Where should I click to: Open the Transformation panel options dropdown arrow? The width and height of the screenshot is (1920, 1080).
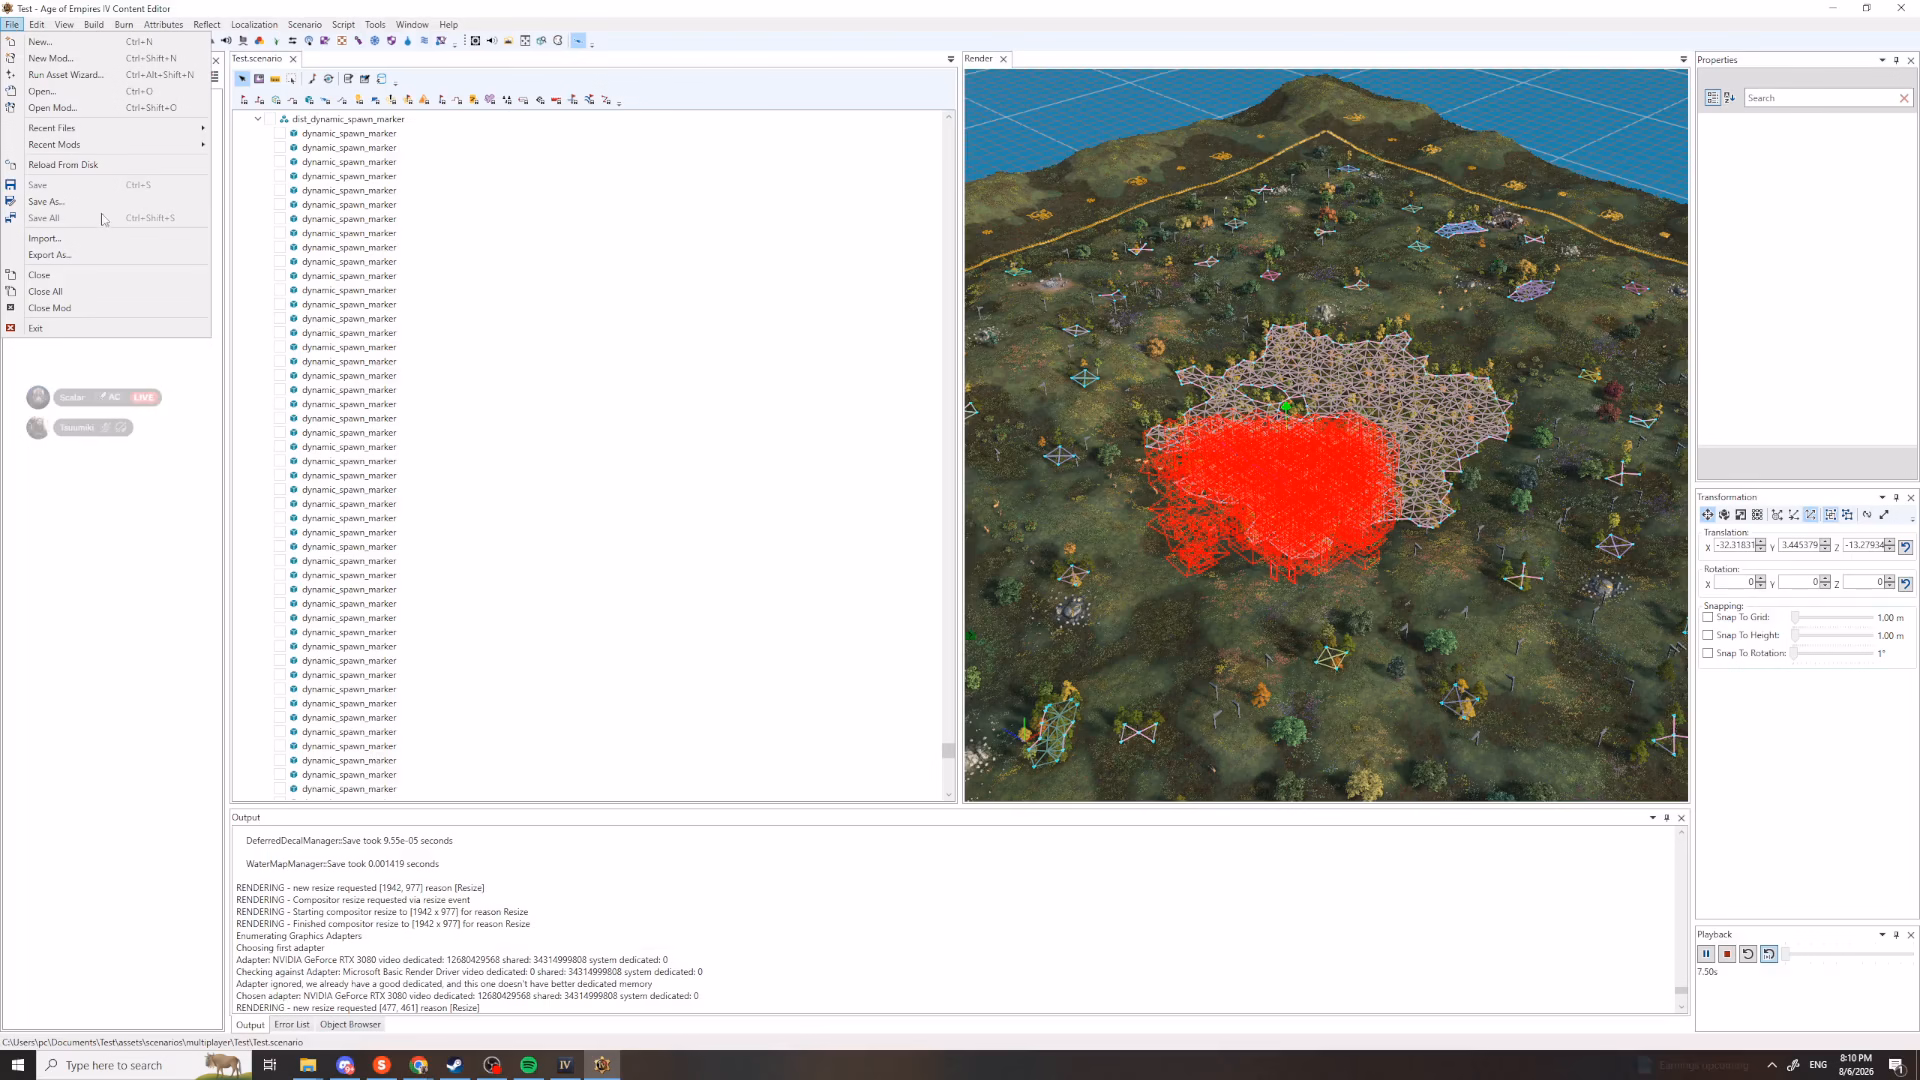[1882, 497]
